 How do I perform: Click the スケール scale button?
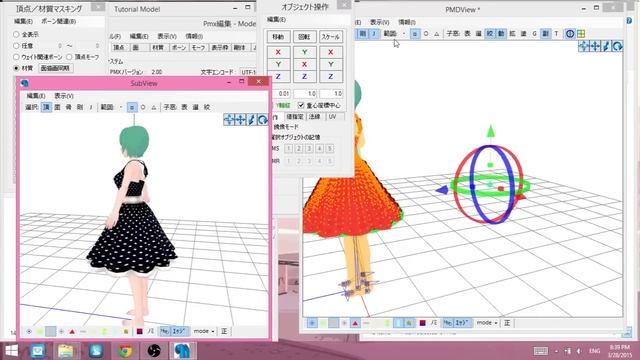click(331, 37)
